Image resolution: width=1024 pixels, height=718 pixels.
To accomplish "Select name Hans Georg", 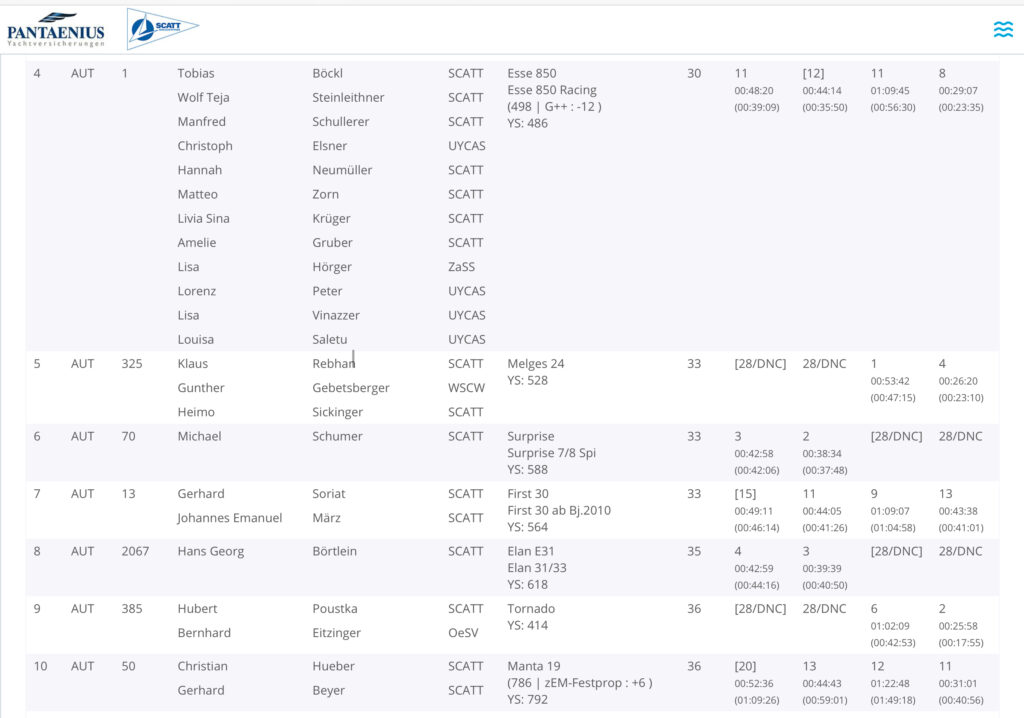I will tap(210, 551).
